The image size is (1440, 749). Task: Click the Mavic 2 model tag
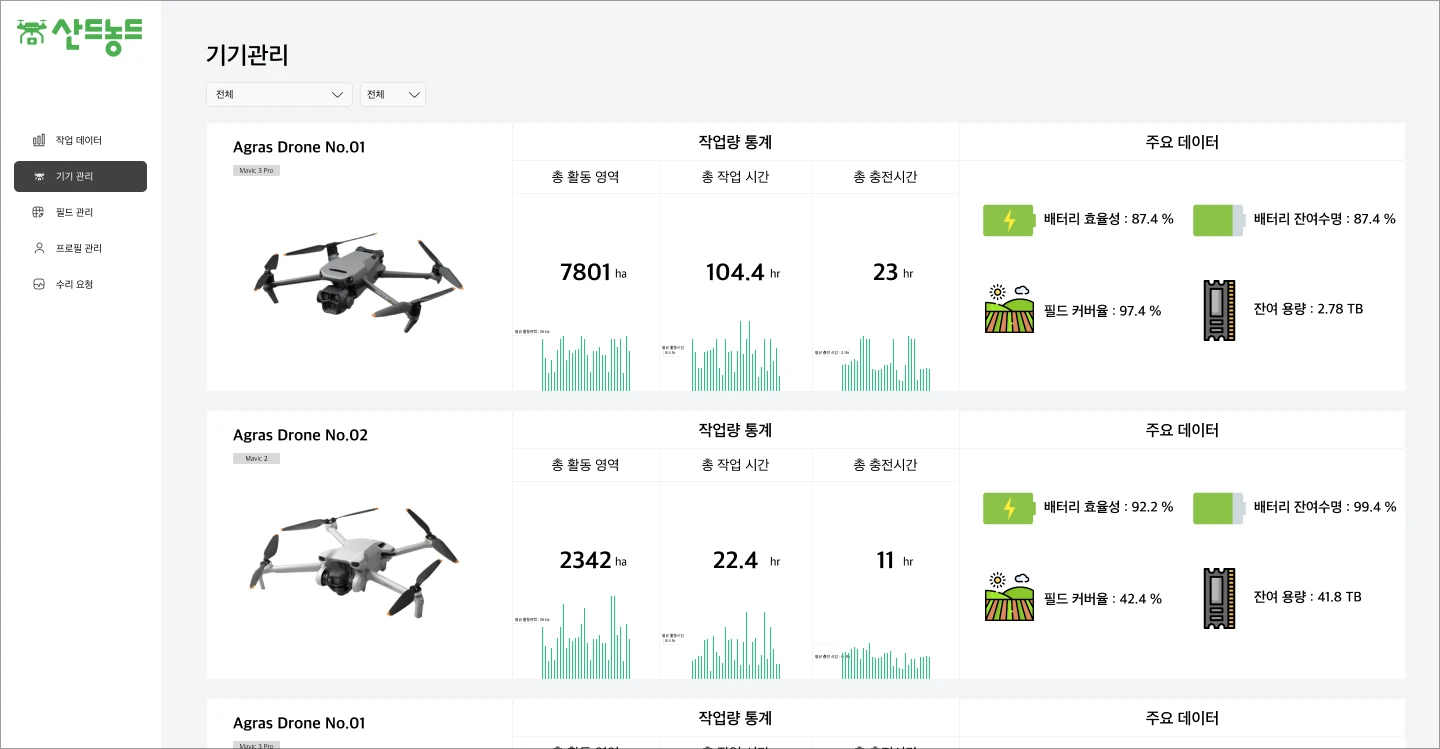pyautogui.click(x=256, y=459)
